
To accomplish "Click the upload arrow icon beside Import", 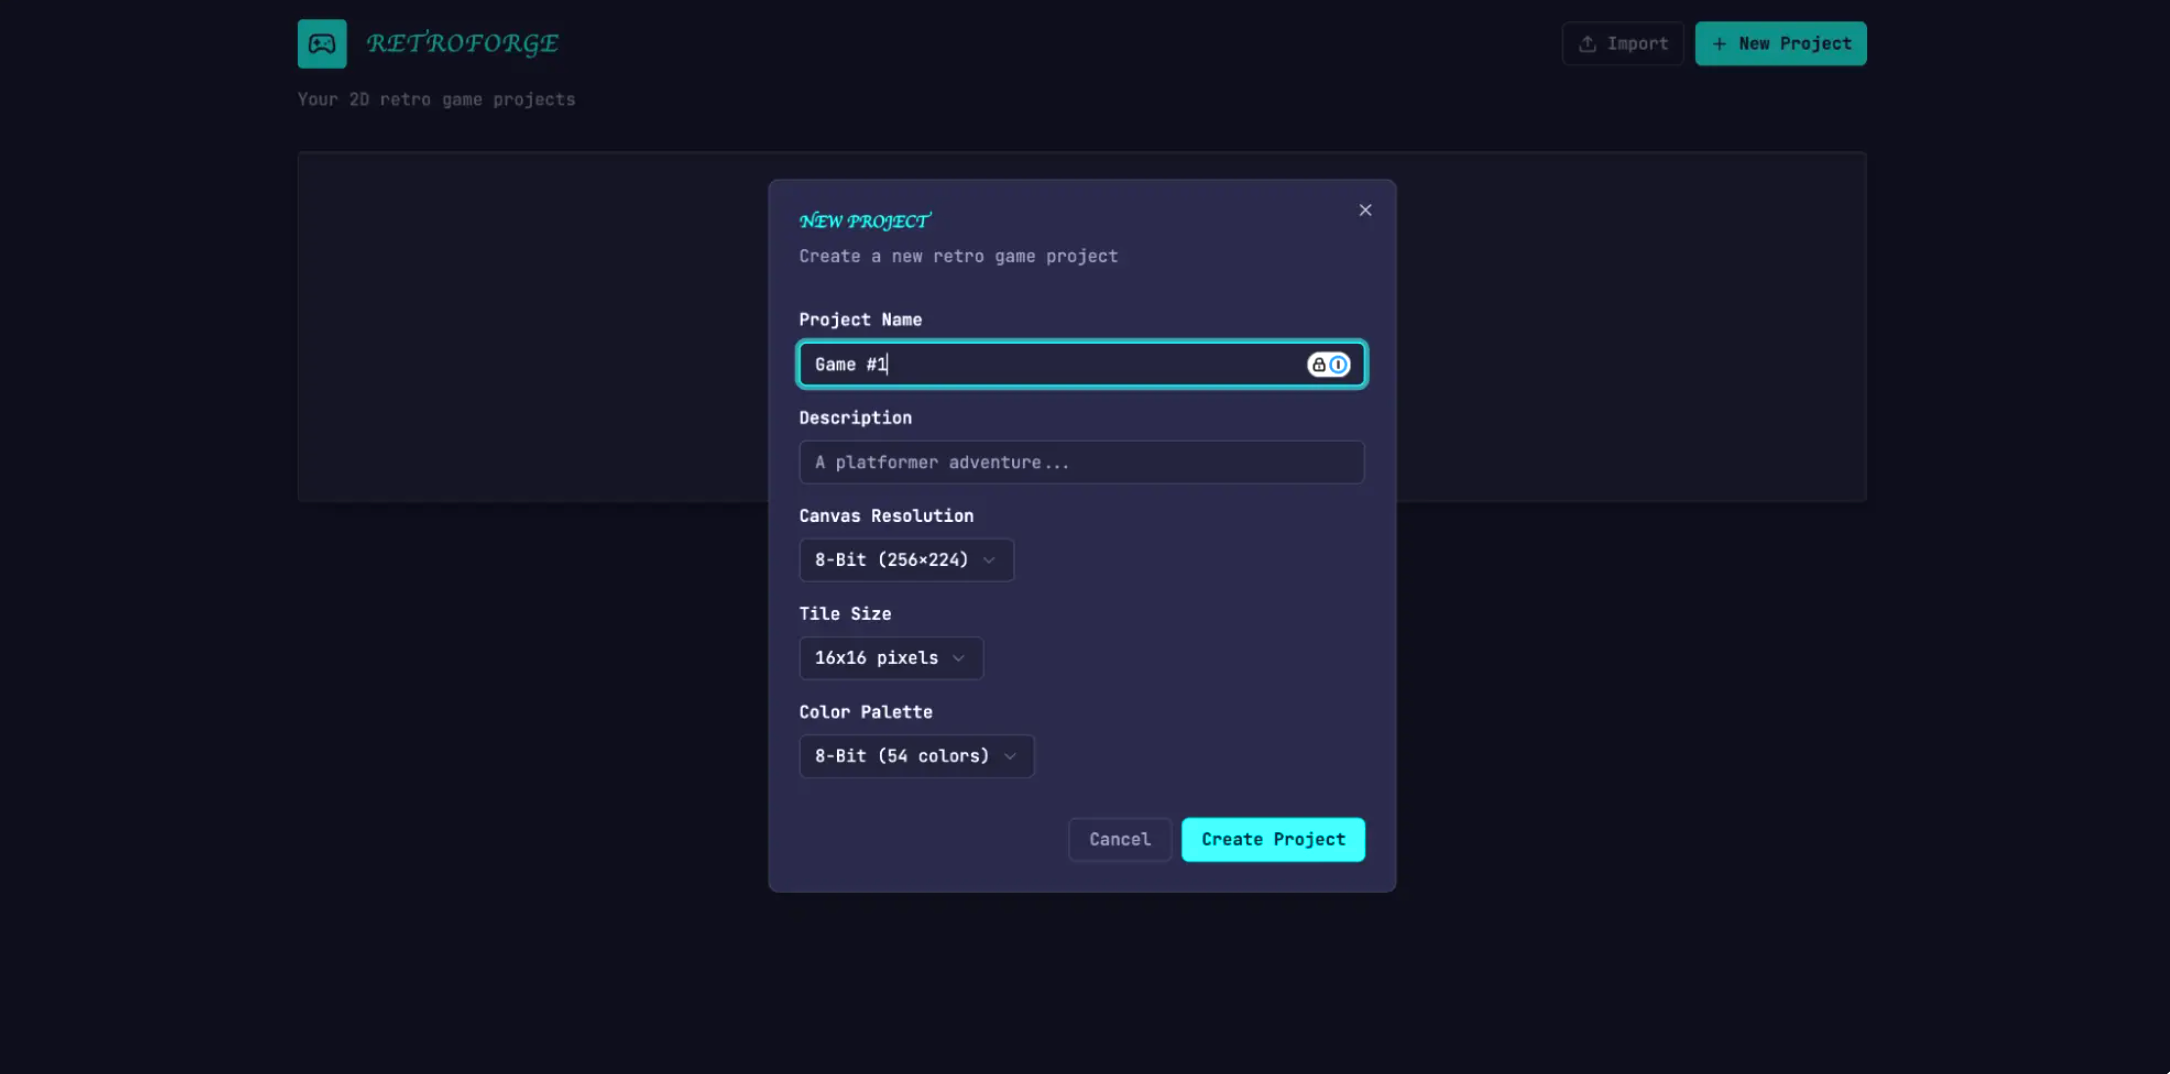I will pos(1587,44).
